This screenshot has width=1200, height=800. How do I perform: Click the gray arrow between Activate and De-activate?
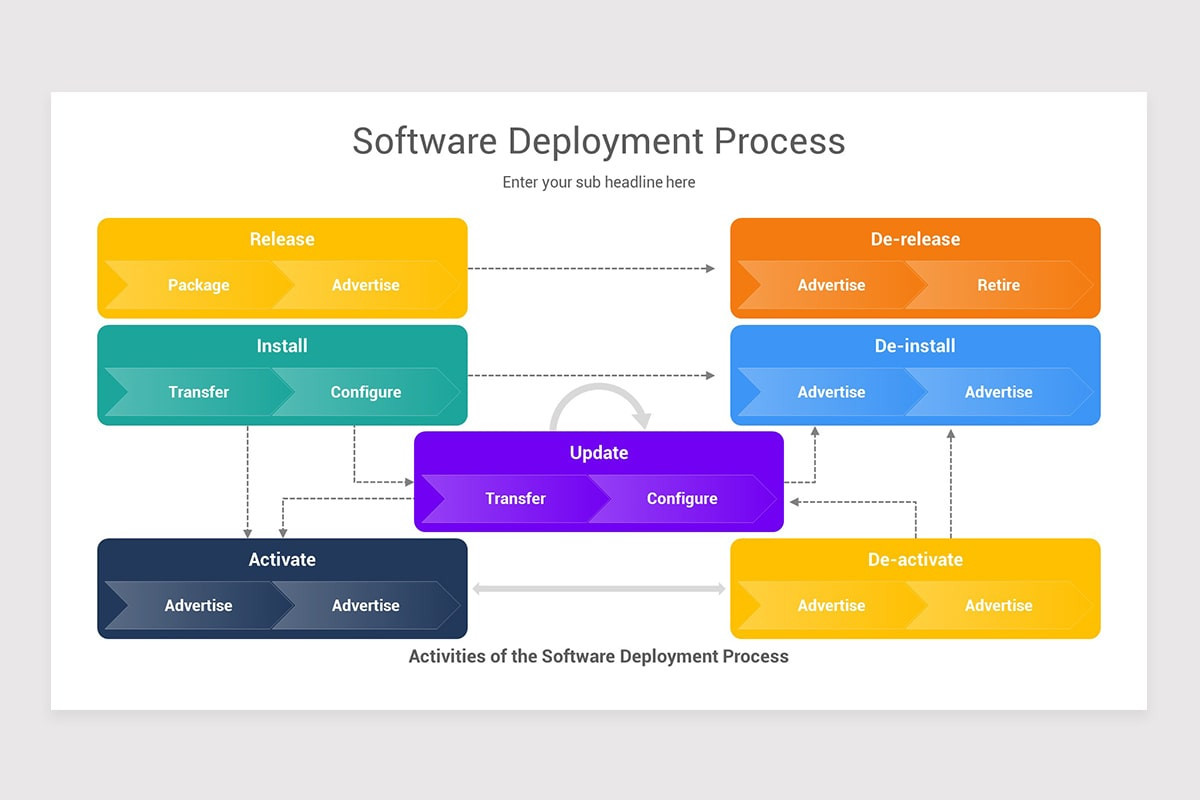tap(598, 588)
